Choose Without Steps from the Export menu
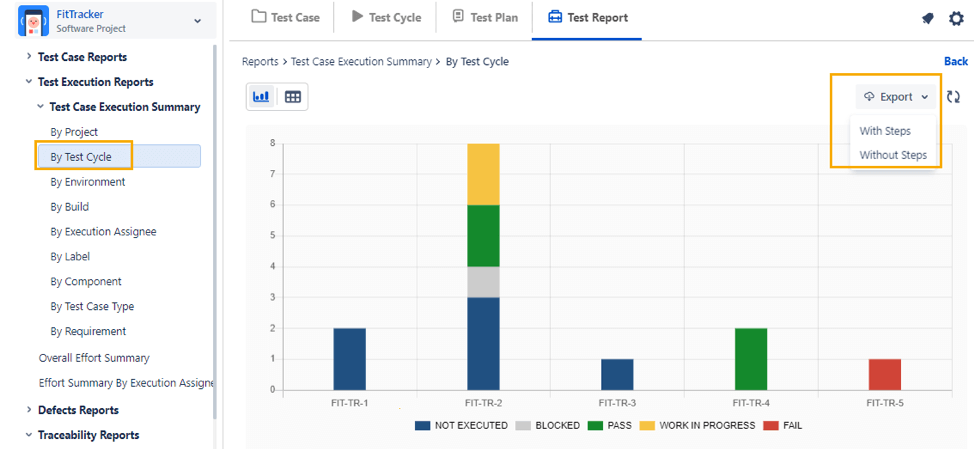 tap(893, 155)
